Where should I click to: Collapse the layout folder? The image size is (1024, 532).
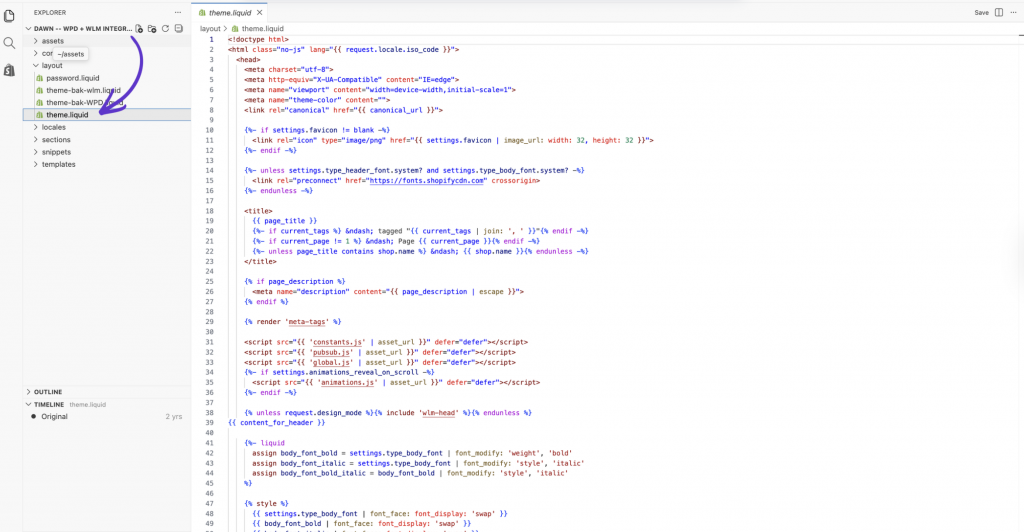[36, 65]
